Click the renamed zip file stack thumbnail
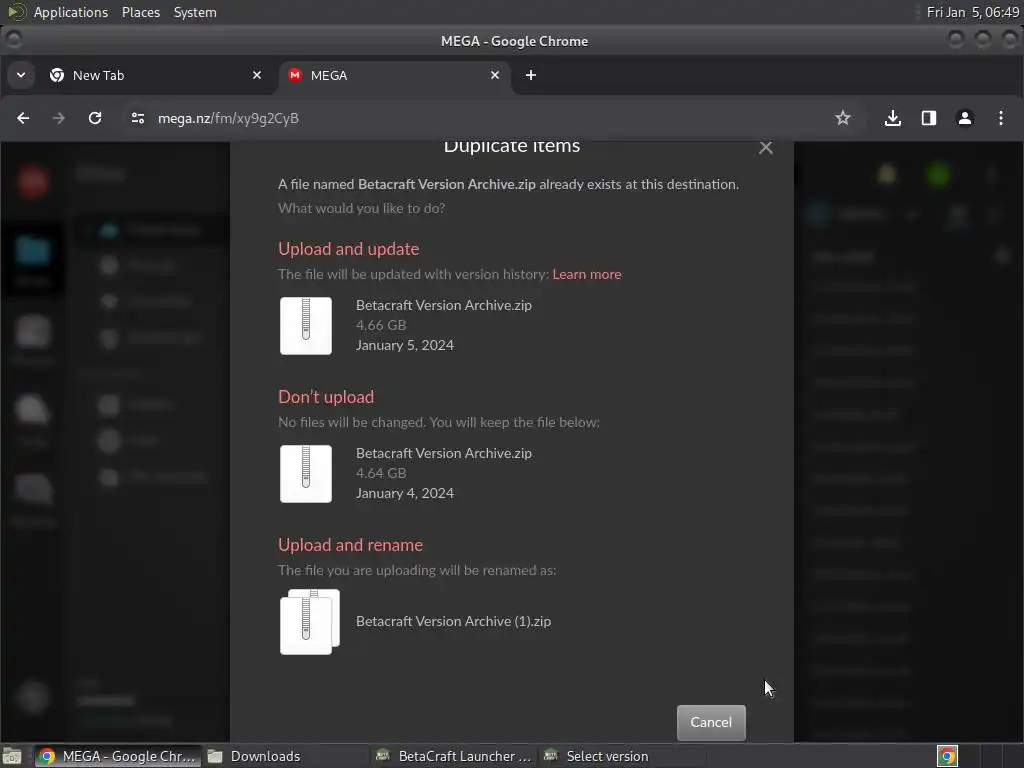This screenshot has width=1024, height=768. click(x=310, y=622)
